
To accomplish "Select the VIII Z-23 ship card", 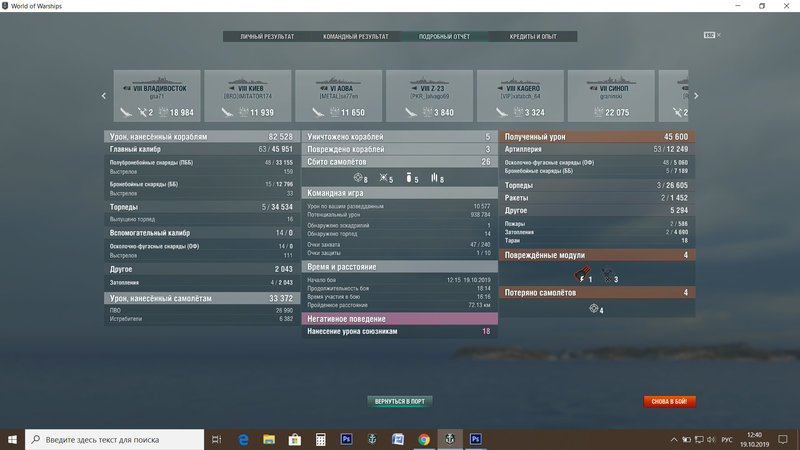I will pyautogui.click(x=429, y=96).
